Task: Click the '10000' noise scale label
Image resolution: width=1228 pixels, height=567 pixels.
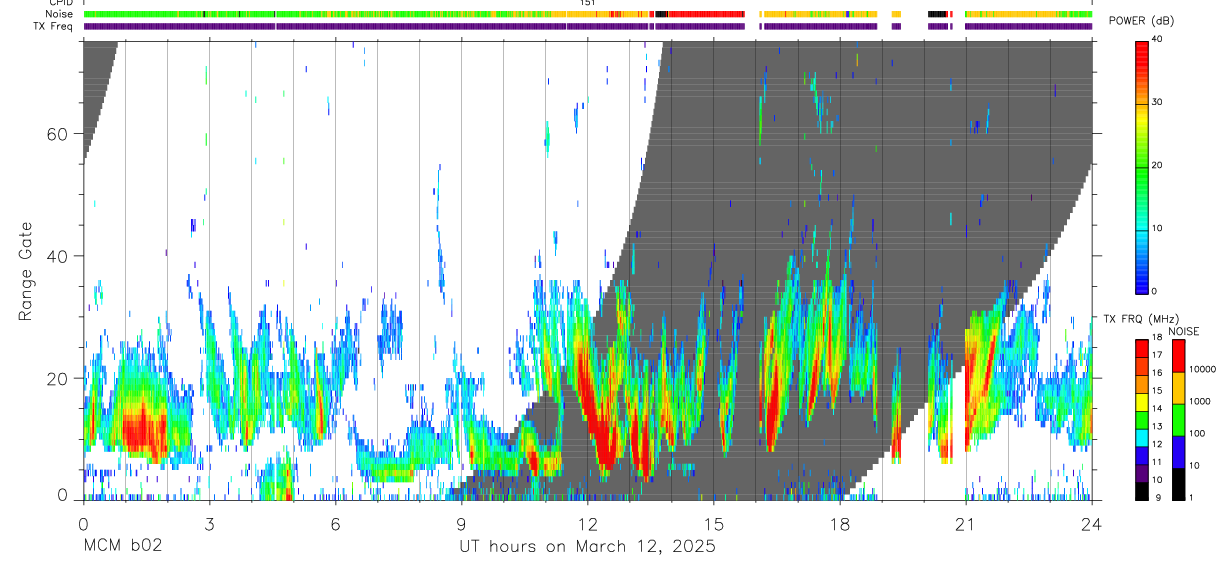Action: pos(1203,369)
